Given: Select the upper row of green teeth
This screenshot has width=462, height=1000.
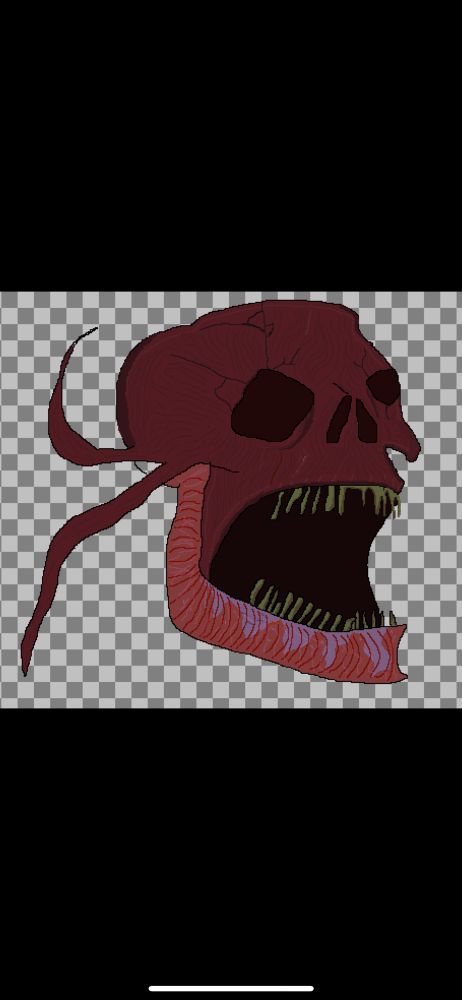Looking at the screenshot, I should tap(338, 499).
